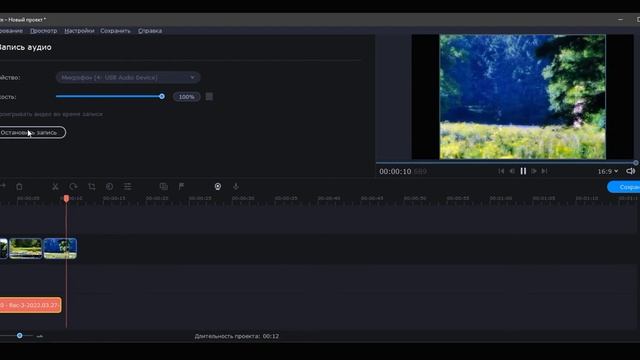Click the webcam record video icon
640x360 pixels.
point(218,187)
